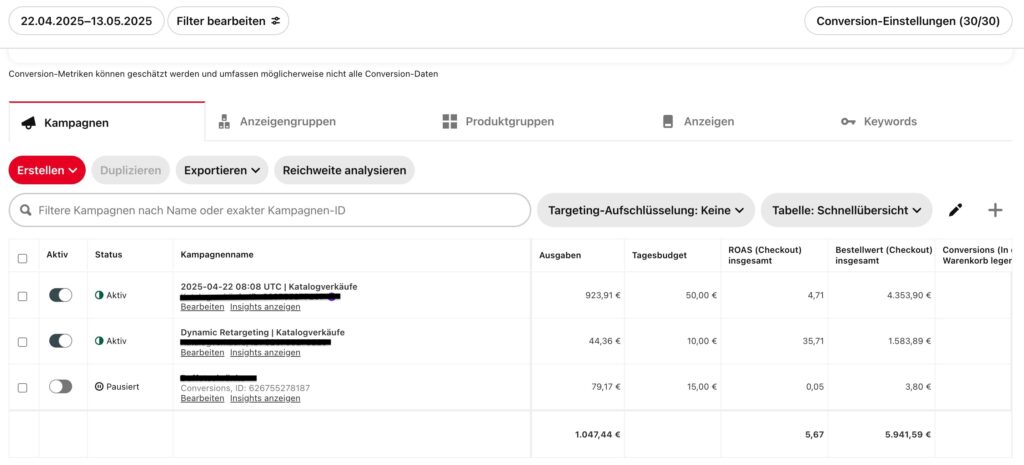Open the date range 22.04.2025–13.05.2025 picker
The image size is (1024, 465).
click(x=86, y=21)
